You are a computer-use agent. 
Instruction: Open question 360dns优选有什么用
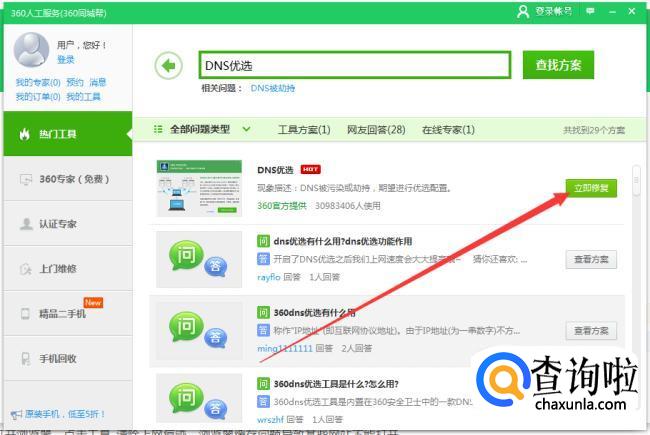(x=314, y=313)
